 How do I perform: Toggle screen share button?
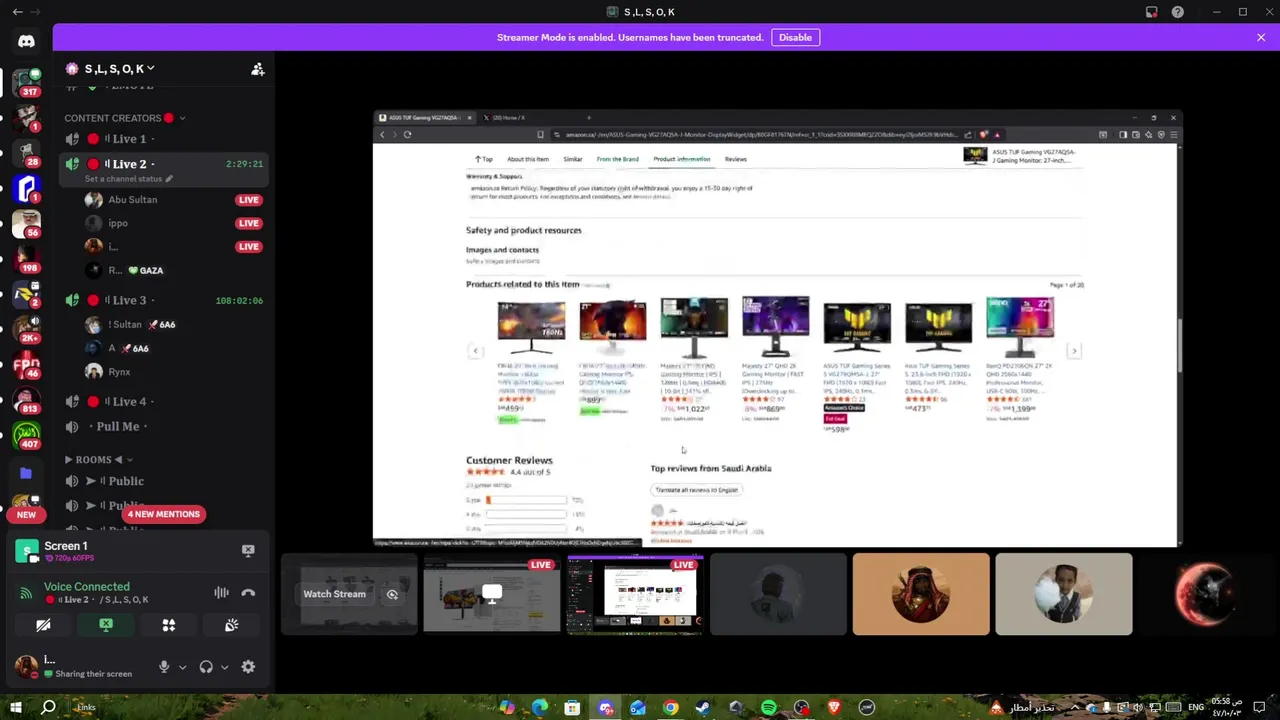[106, 625]
